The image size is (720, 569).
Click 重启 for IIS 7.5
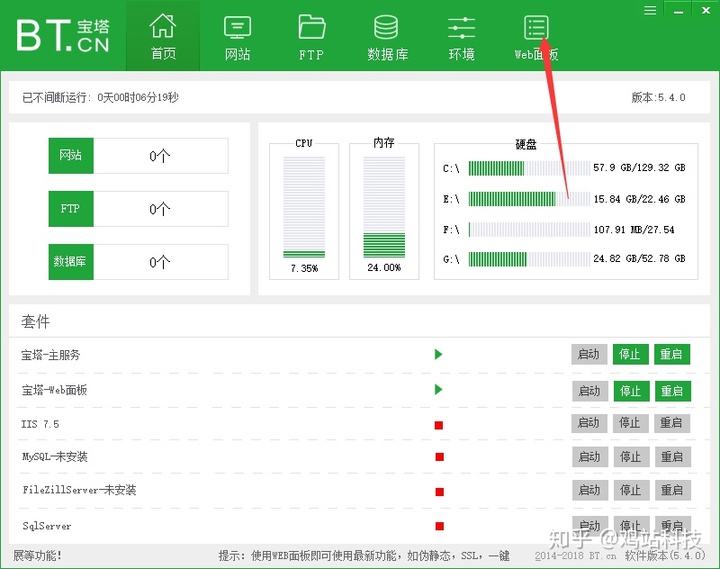click(672, 423)
